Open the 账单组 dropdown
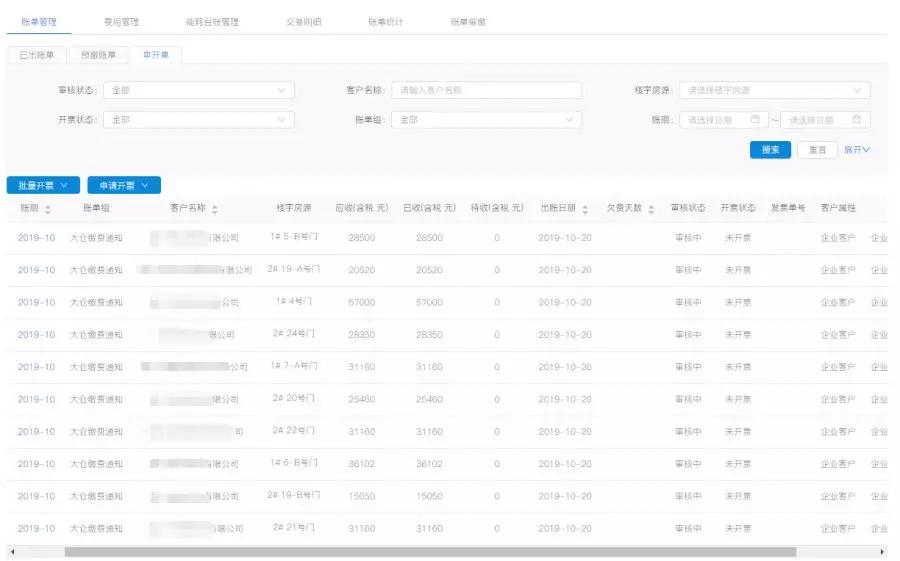Screen dimensions: 900x561 (x=487, y=120)
